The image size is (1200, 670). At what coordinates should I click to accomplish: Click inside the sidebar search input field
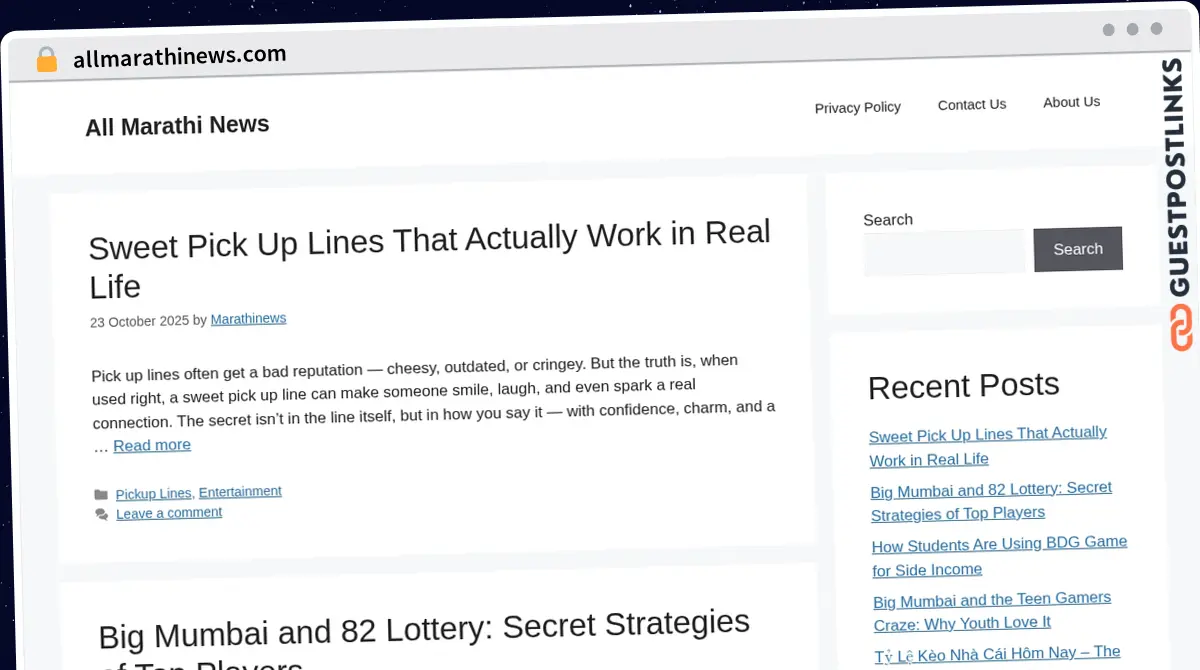(944, 252)
